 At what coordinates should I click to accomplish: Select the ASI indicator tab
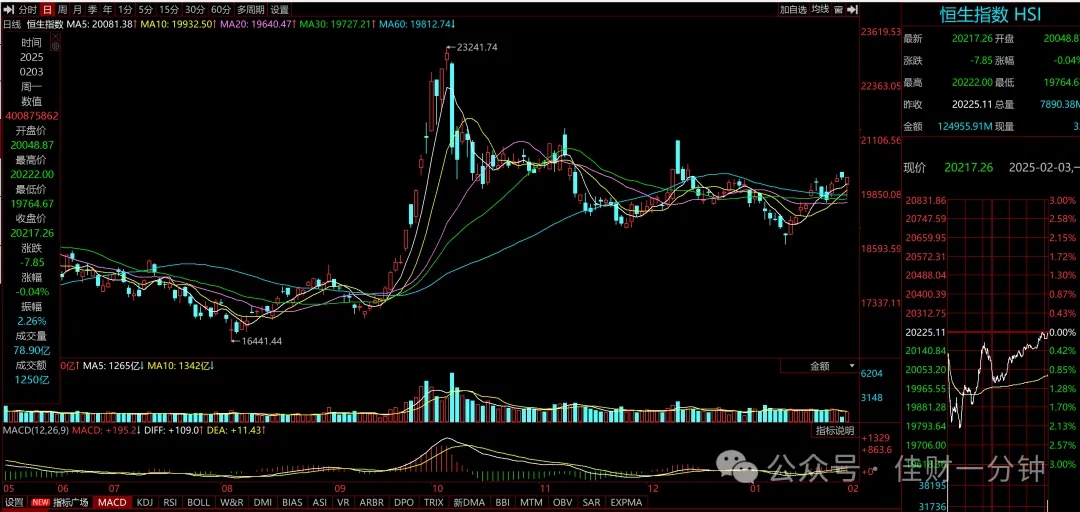point(320,502)
